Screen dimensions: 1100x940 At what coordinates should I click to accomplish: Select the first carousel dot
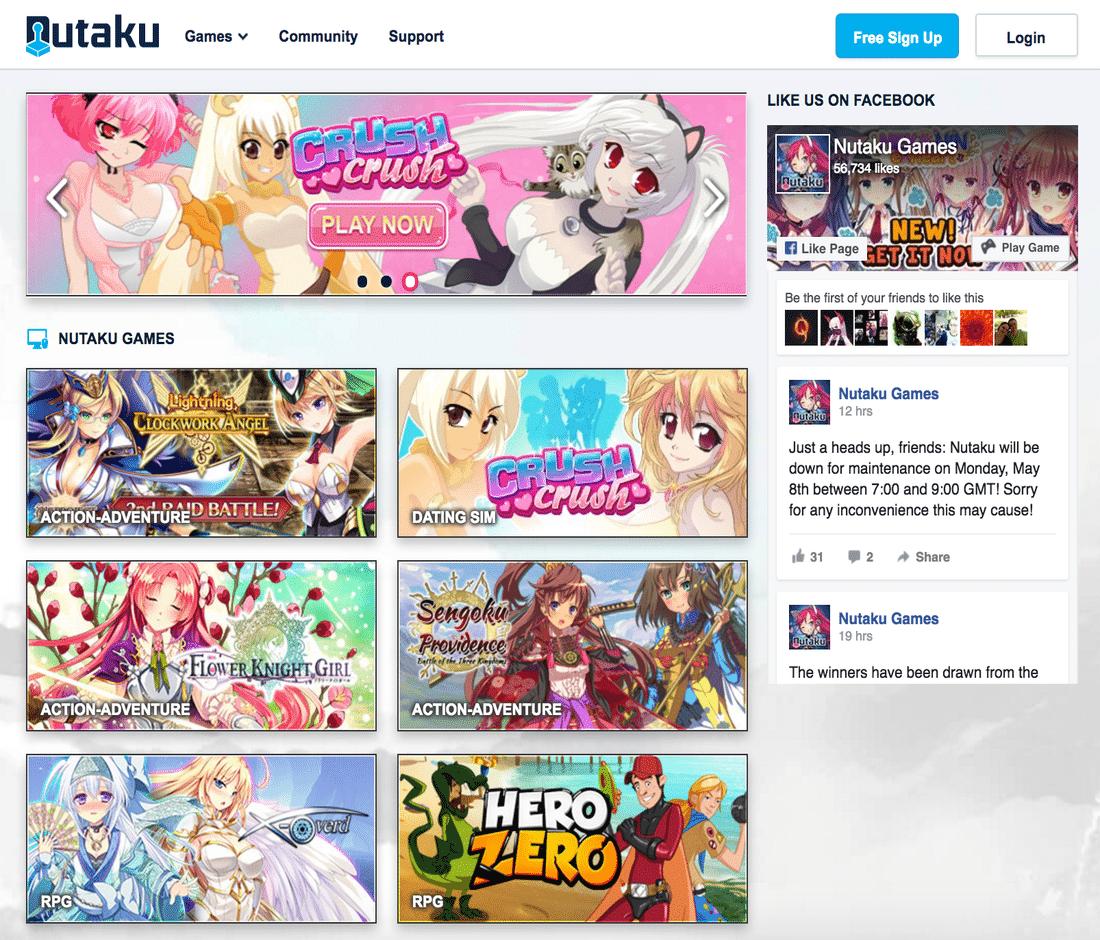[363, 281]
